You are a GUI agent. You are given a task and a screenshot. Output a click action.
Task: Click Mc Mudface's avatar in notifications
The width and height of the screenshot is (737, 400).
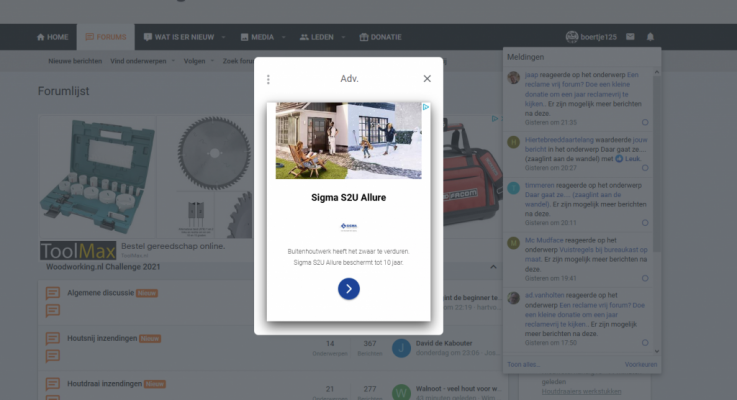click(x=513, y=243)
